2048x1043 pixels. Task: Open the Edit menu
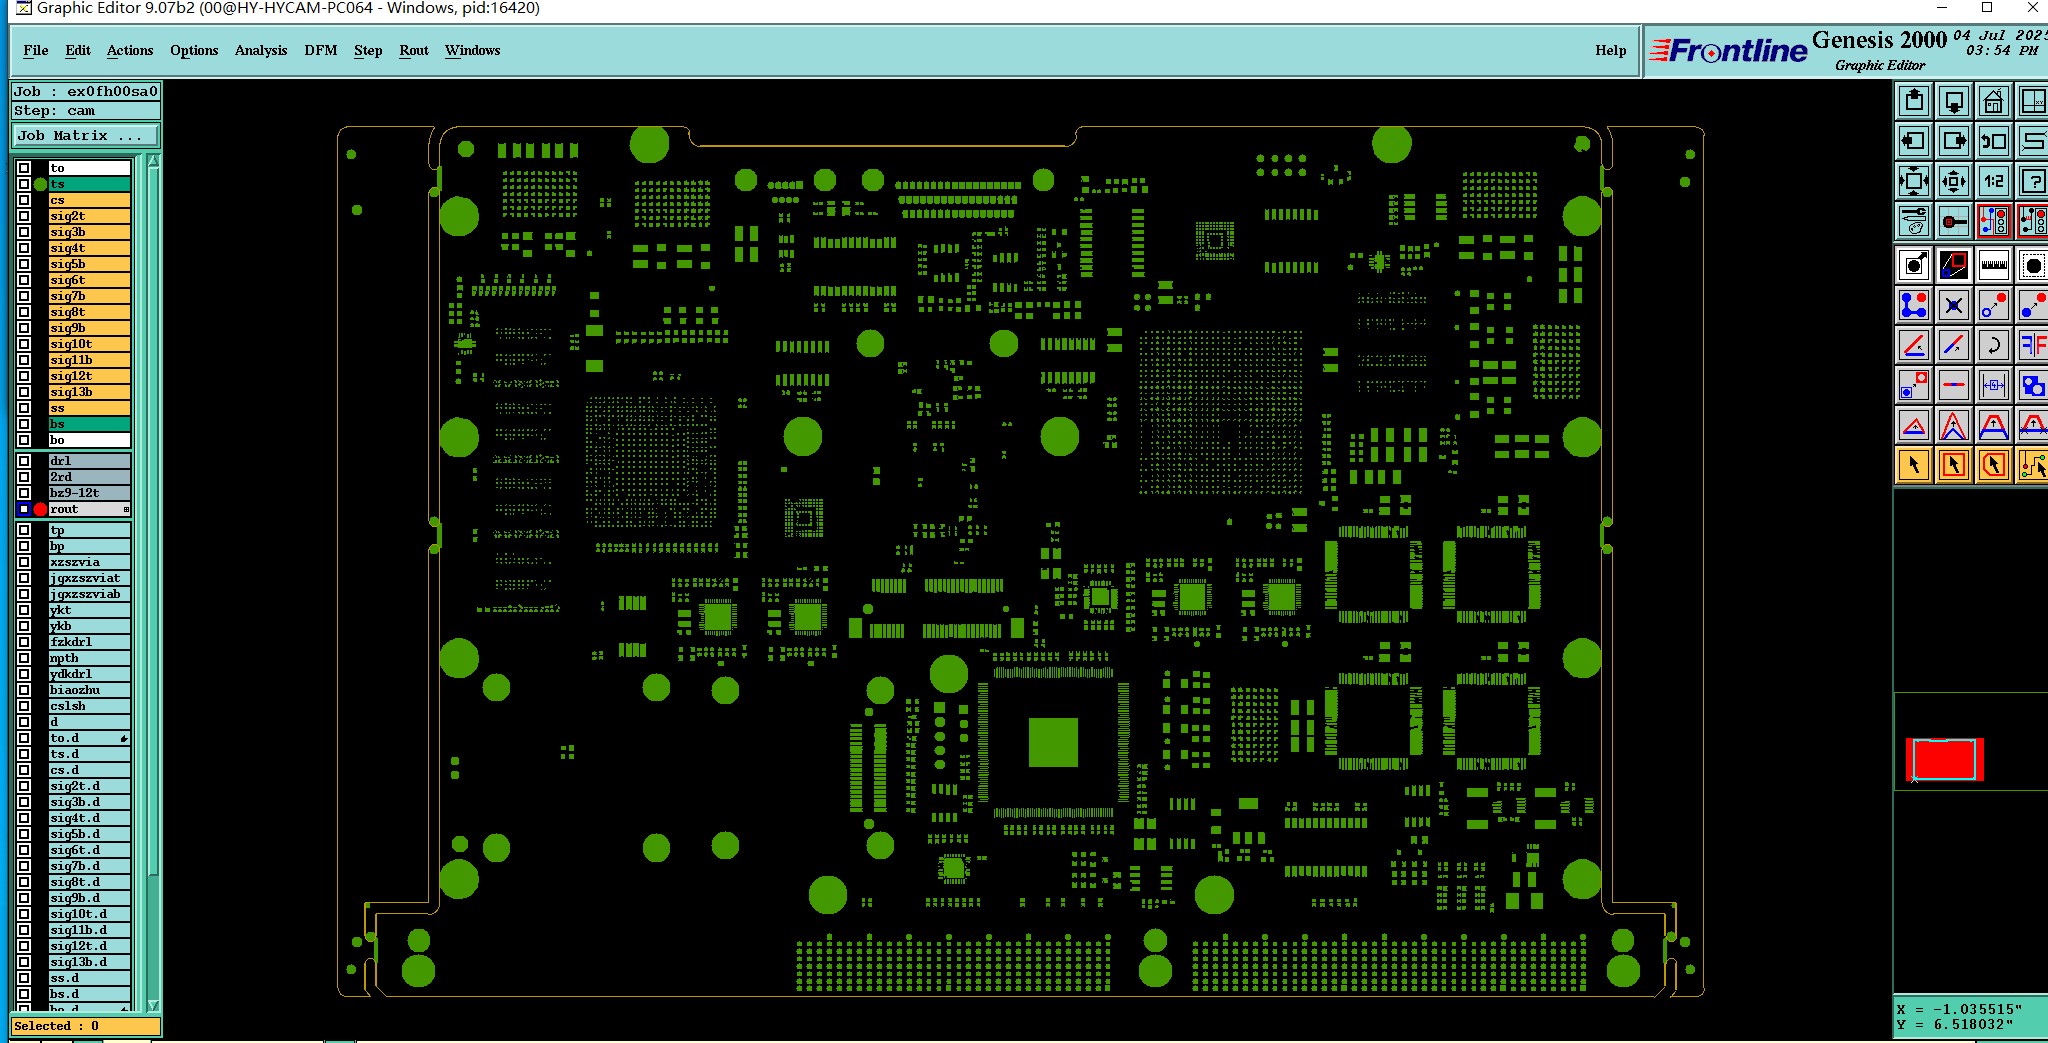[78, 50]
